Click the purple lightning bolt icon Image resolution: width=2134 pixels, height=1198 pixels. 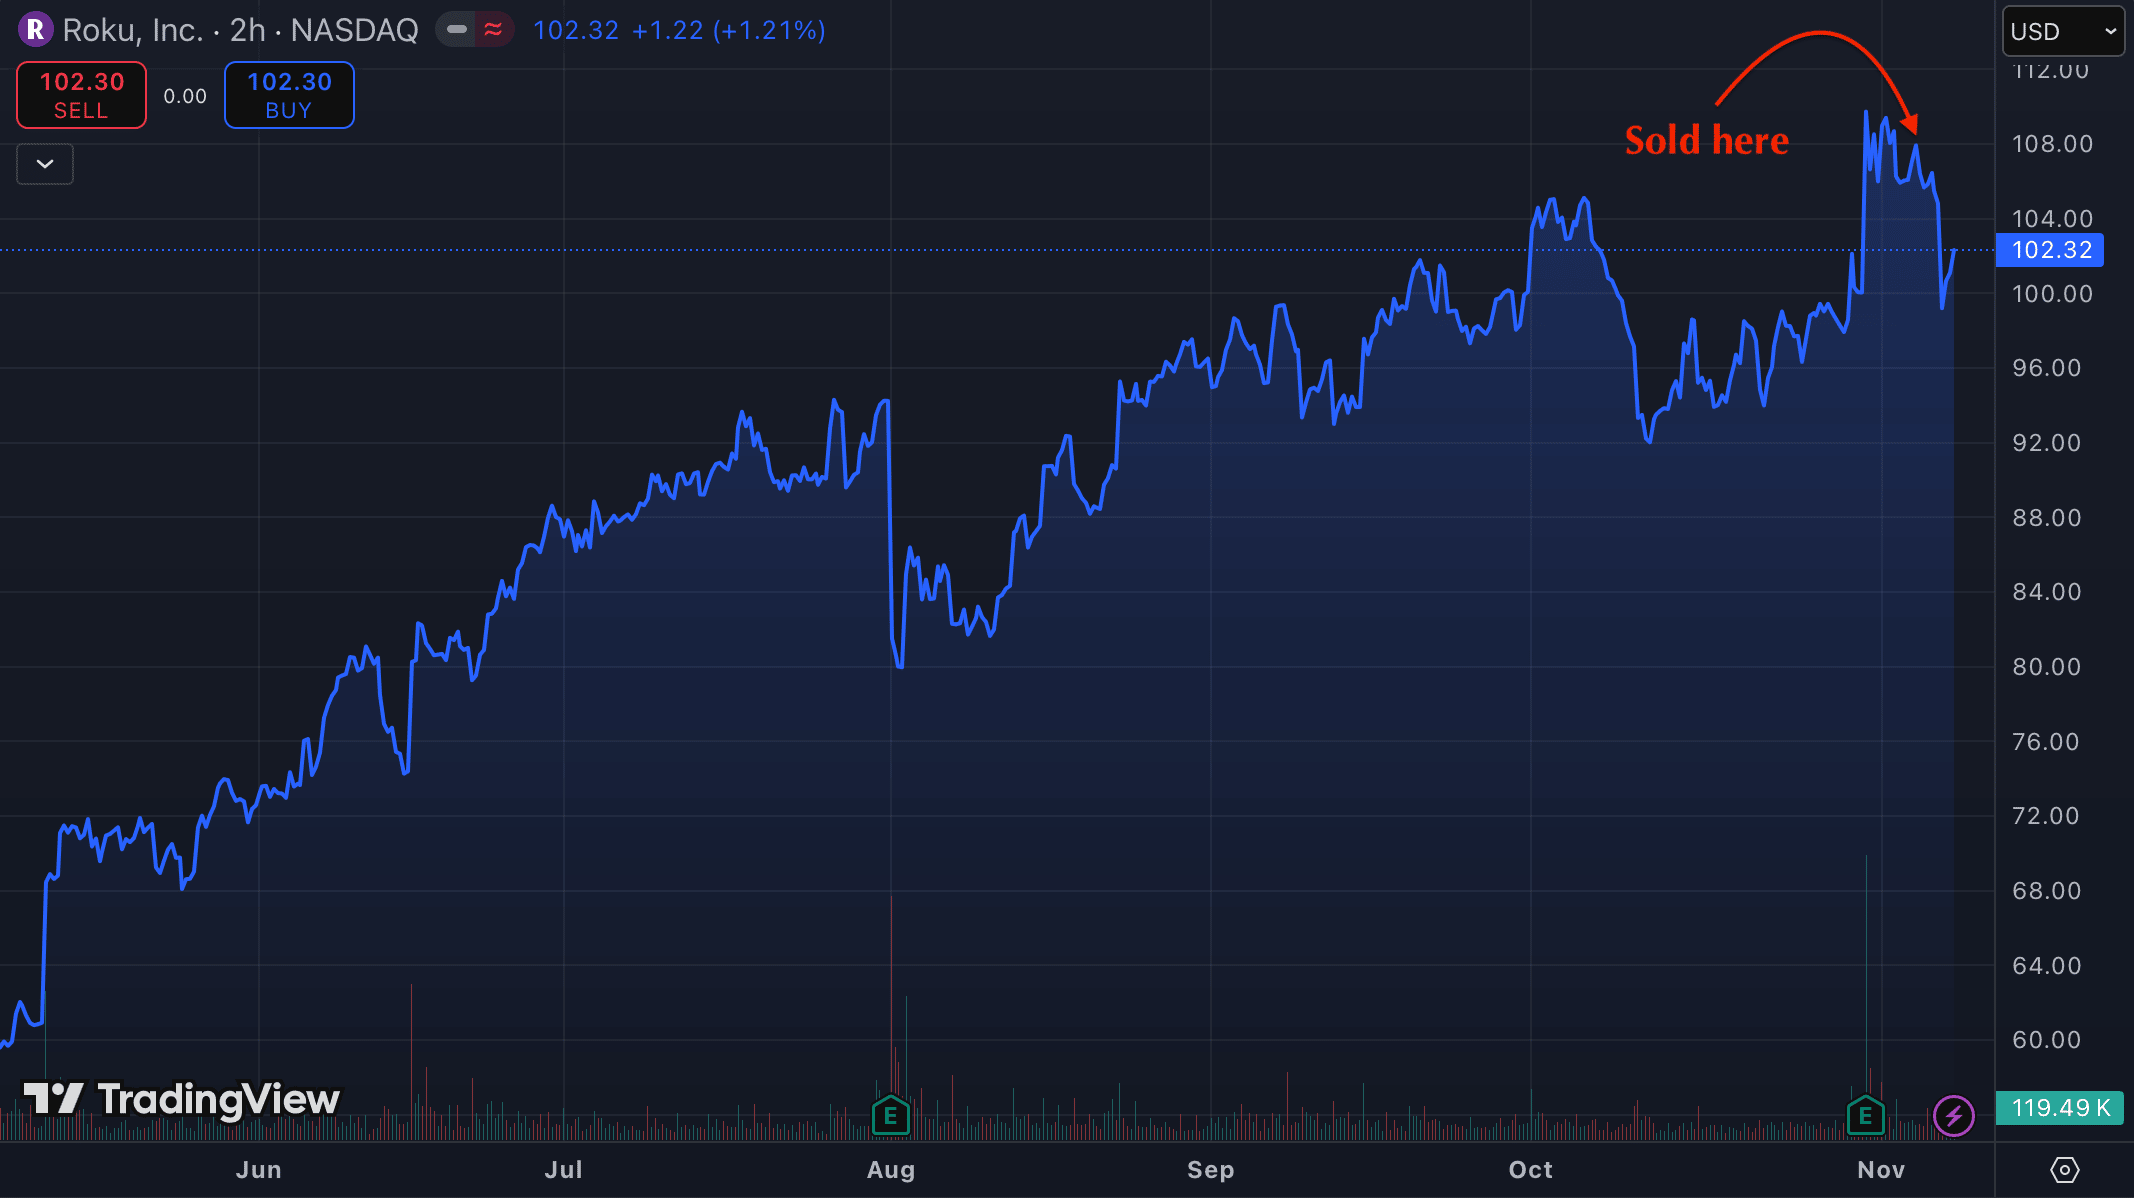pyautogui.click(x=1953, y=1115)
